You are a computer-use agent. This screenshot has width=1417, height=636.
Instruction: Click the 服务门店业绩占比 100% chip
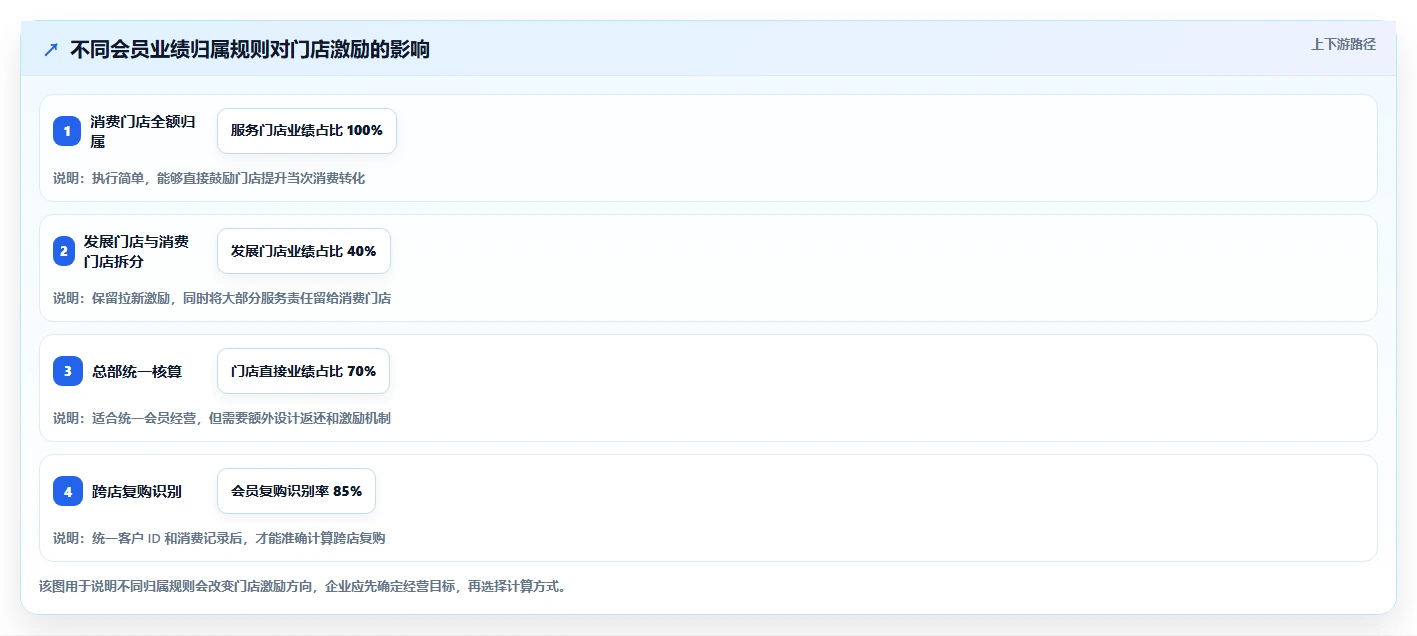point(307,131)
